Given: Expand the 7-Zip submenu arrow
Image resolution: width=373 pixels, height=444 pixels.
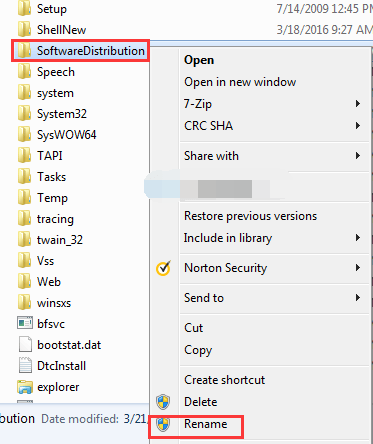Looking at the screenshot, I should pyautogui.click(x=358, y=104).
